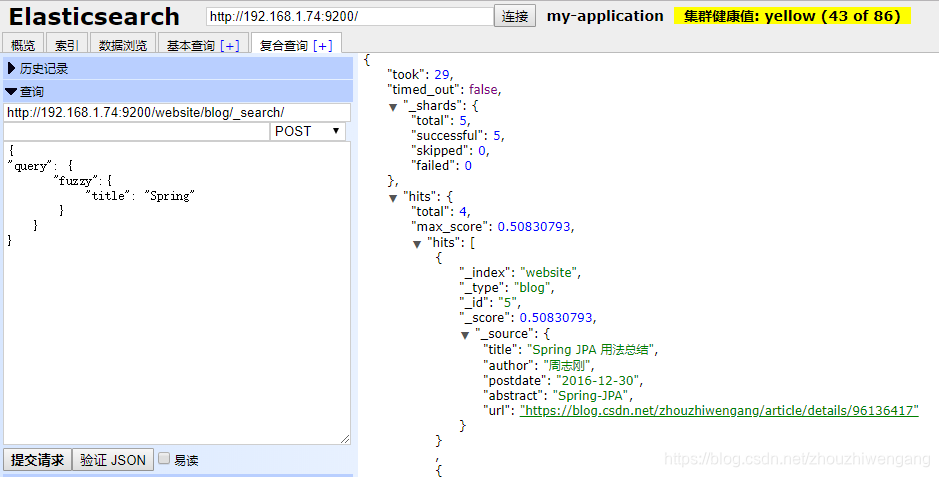Collapse the "_source" JSON node arrow

[x=465, y=335]
